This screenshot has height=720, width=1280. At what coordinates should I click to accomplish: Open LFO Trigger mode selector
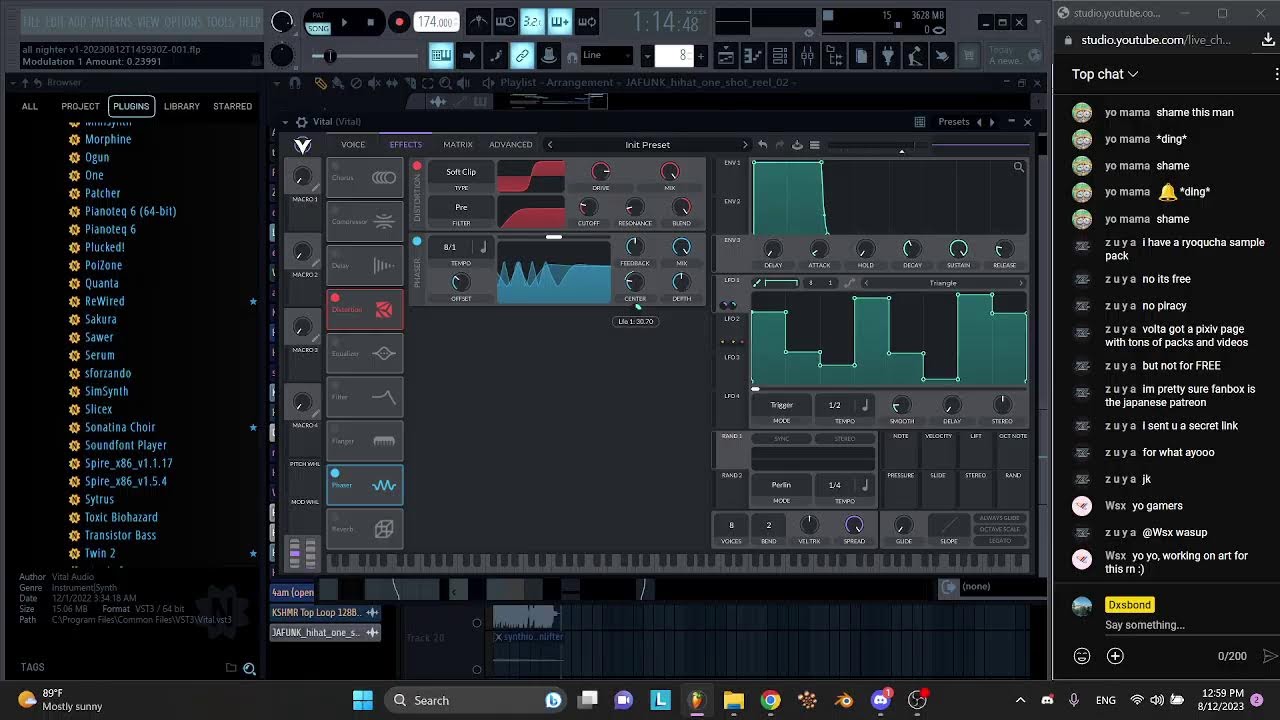click(781, 405)
